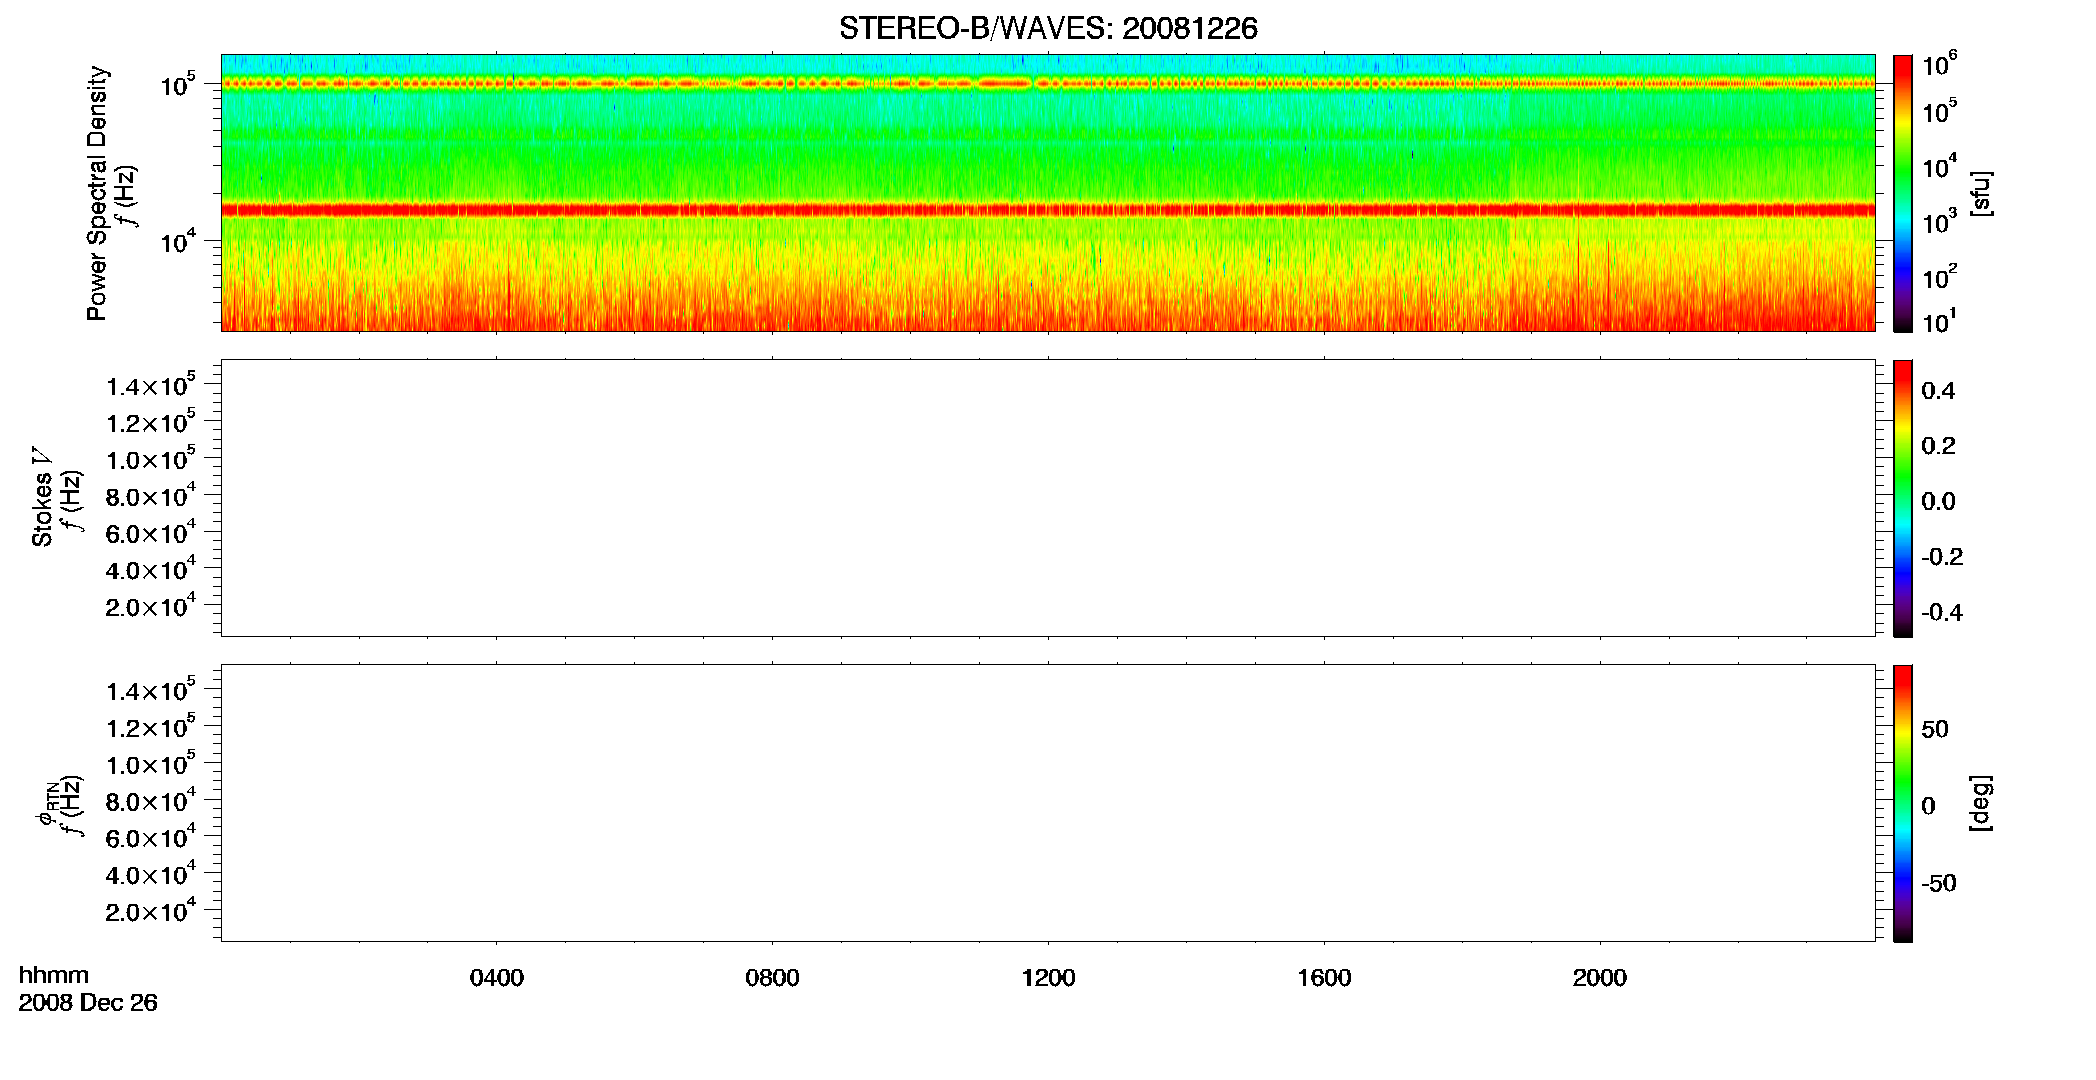Image resolution: width=2096 pixels, height=1080 pixels.
Task: Click the 0800 time axis label
Action: (x=772, y=978)
